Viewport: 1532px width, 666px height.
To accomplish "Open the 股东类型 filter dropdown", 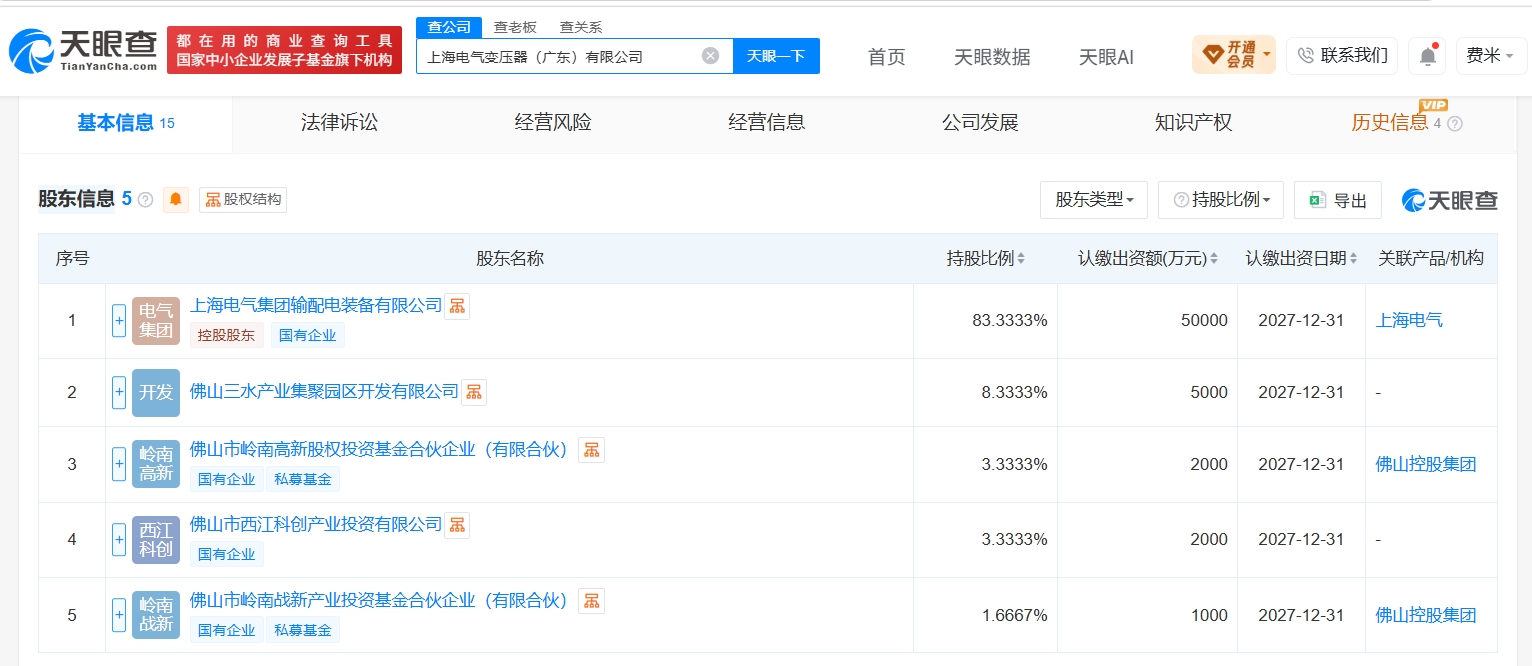I will tap(1094, 200).
